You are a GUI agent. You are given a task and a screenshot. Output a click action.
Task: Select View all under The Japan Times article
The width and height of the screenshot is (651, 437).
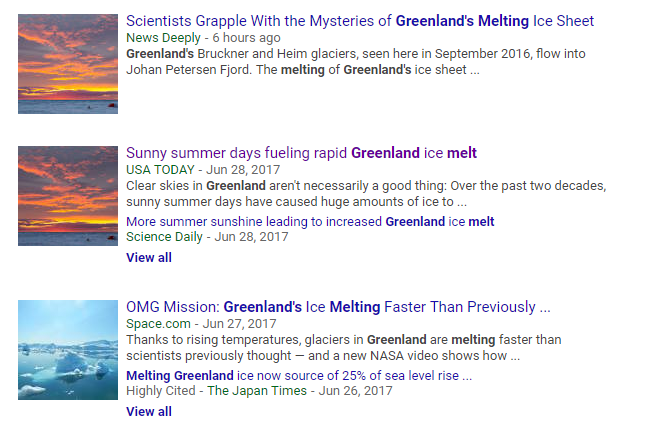[x=149, y=411]
